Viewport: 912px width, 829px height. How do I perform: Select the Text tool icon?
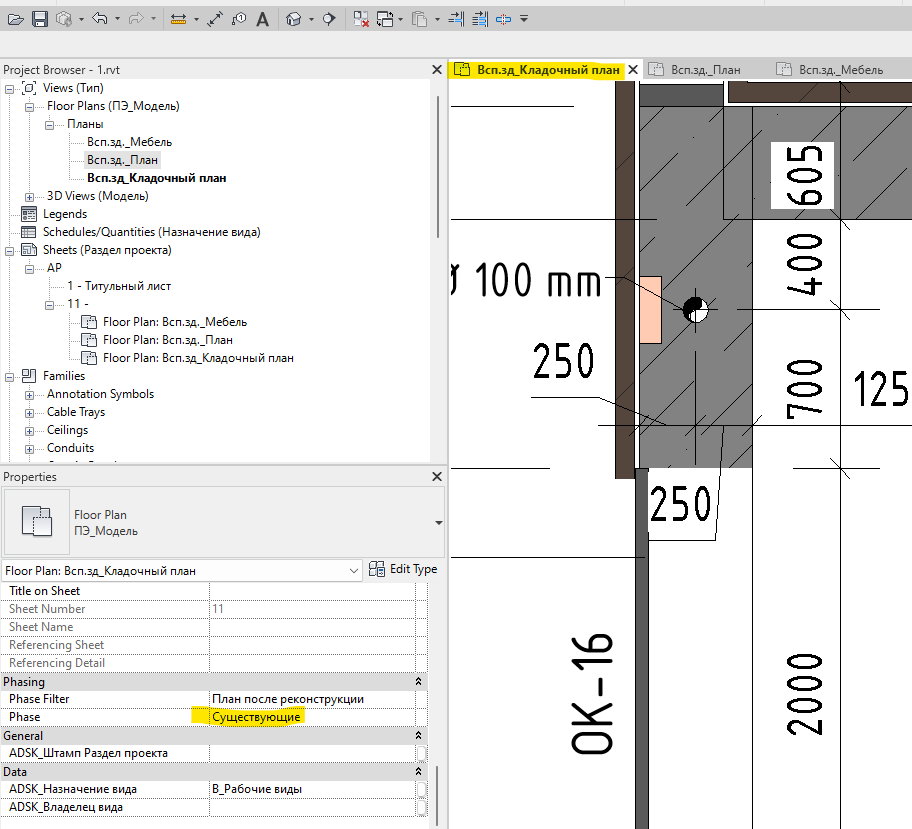coord(261,19)
